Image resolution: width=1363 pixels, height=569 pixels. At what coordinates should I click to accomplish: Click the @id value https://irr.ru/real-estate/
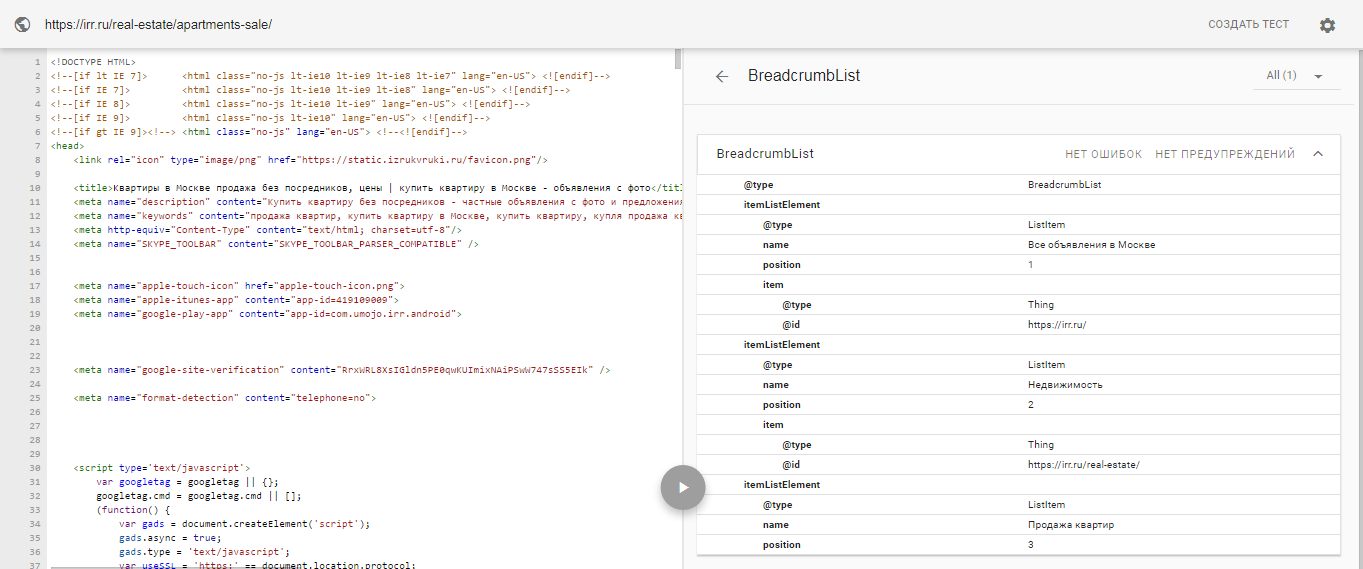(1084, 465)
